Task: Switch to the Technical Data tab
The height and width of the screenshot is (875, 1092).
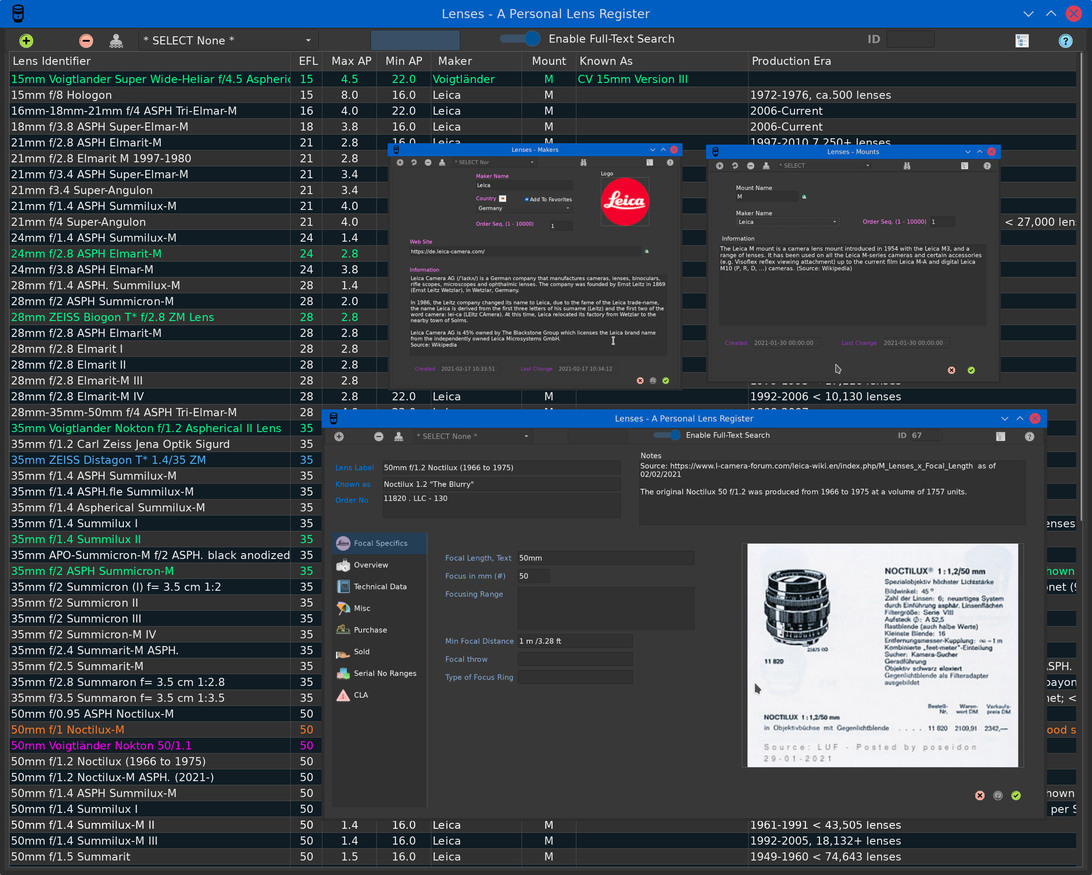Action: (x=378, y=587)
